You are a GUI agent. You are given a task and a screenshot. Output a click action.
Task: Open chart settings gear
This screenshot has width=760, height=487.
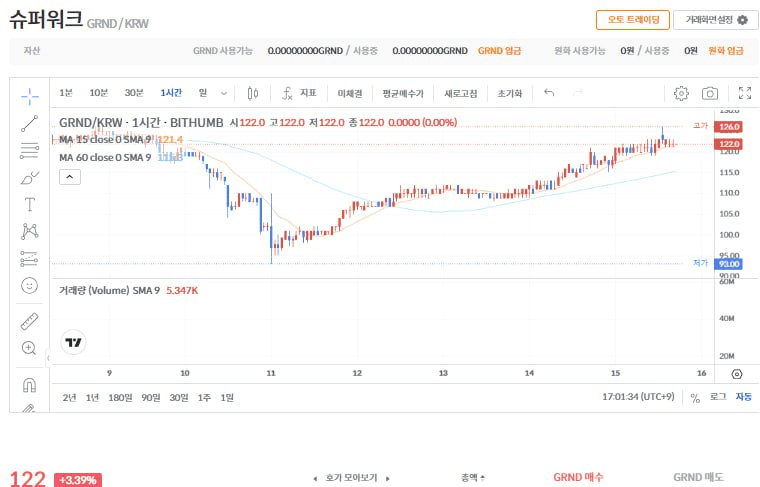tap(681, 93)
